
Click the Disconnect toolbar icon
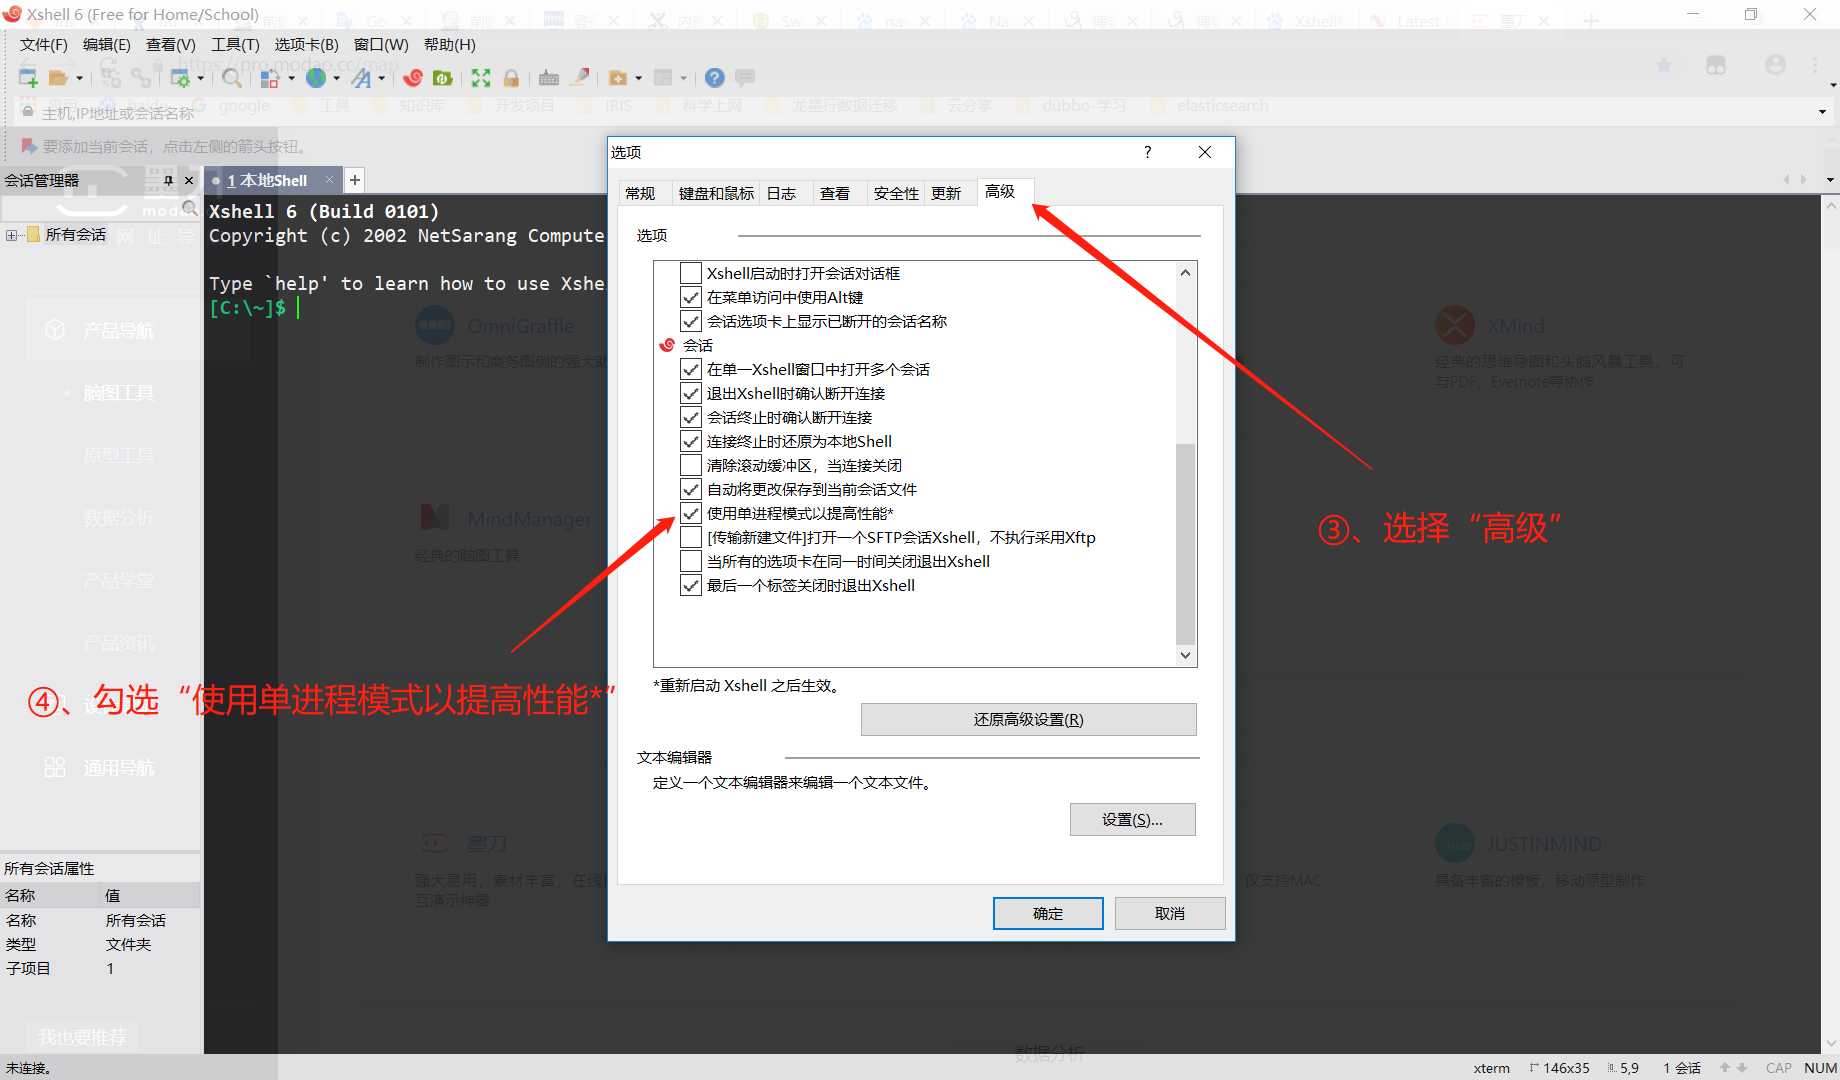(141, 78)
